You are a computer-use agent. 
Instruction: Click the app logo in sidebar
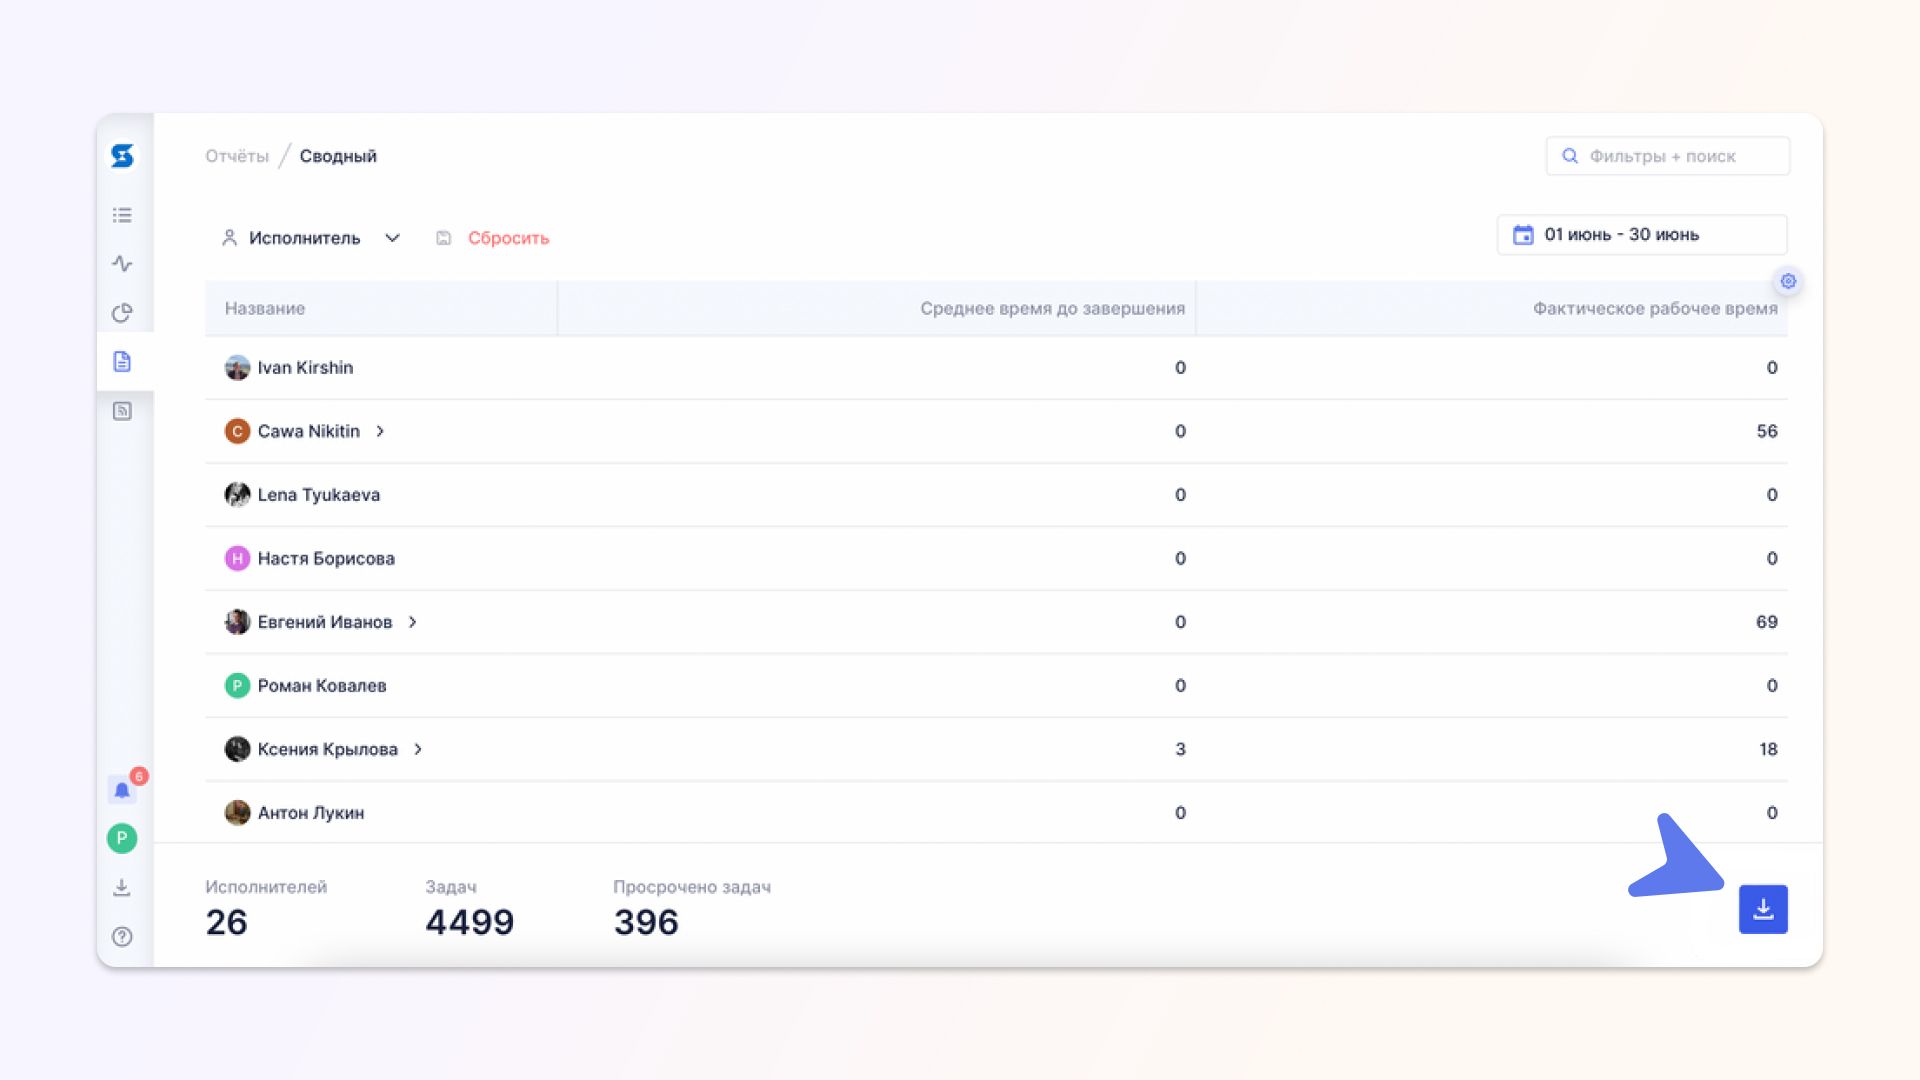point(122,156)
